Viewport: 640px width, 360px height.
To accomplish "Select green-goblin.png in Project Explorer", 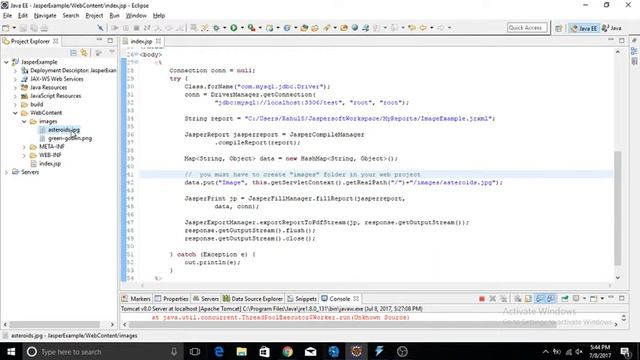I will [x=70, y=138].
